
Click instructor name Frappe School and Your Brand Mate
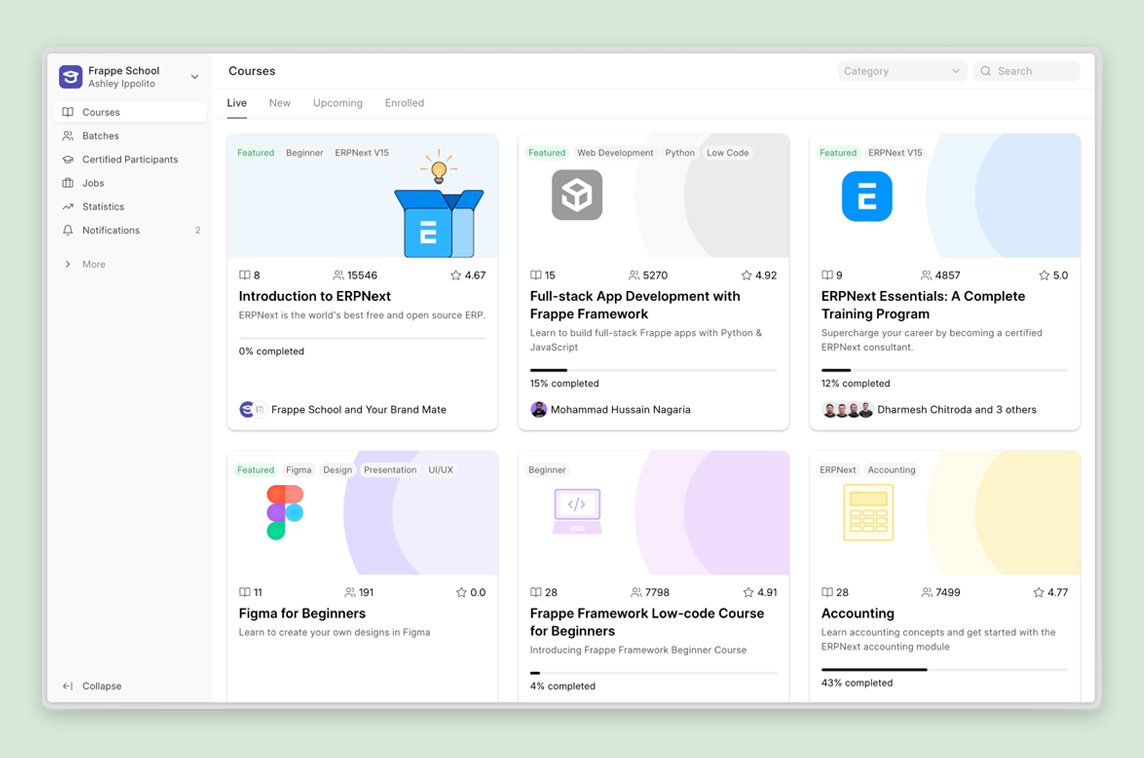click(x=359, y=409)
